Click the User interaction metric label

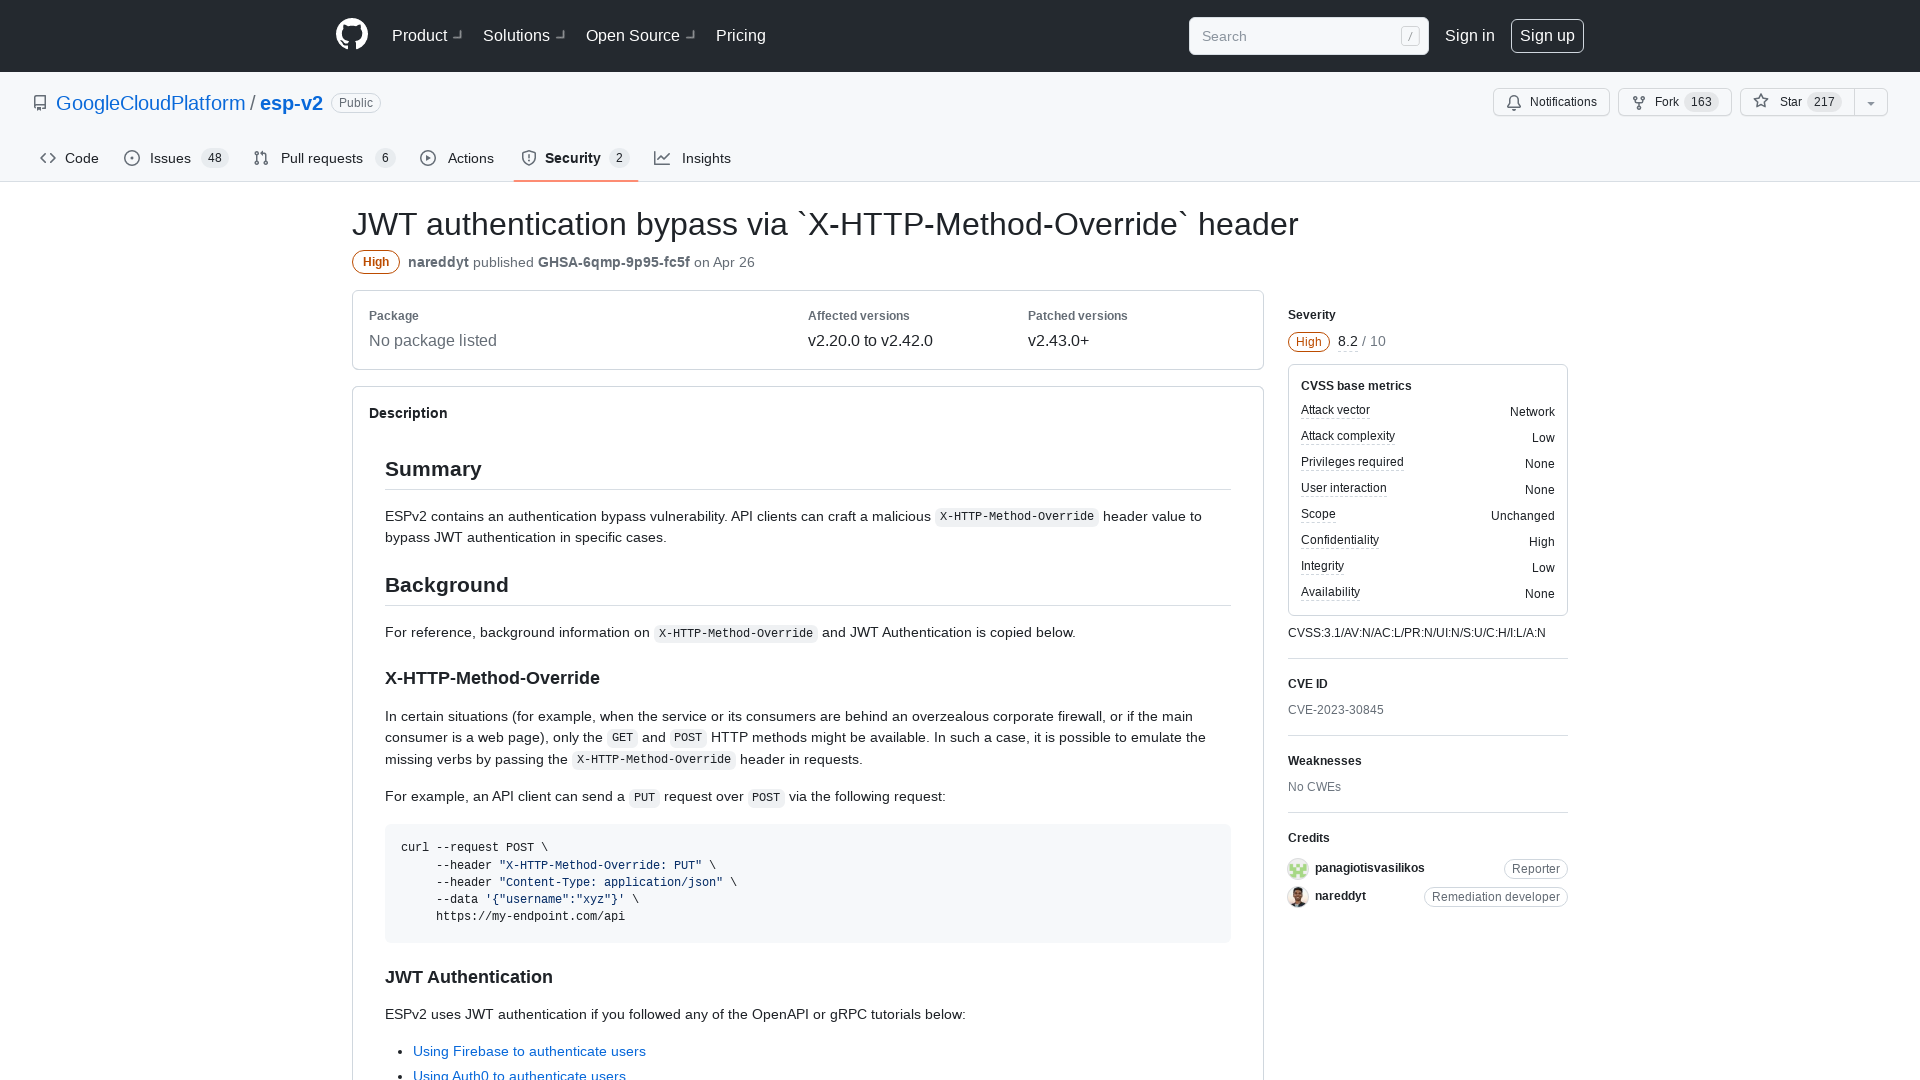pos(1343,488)
